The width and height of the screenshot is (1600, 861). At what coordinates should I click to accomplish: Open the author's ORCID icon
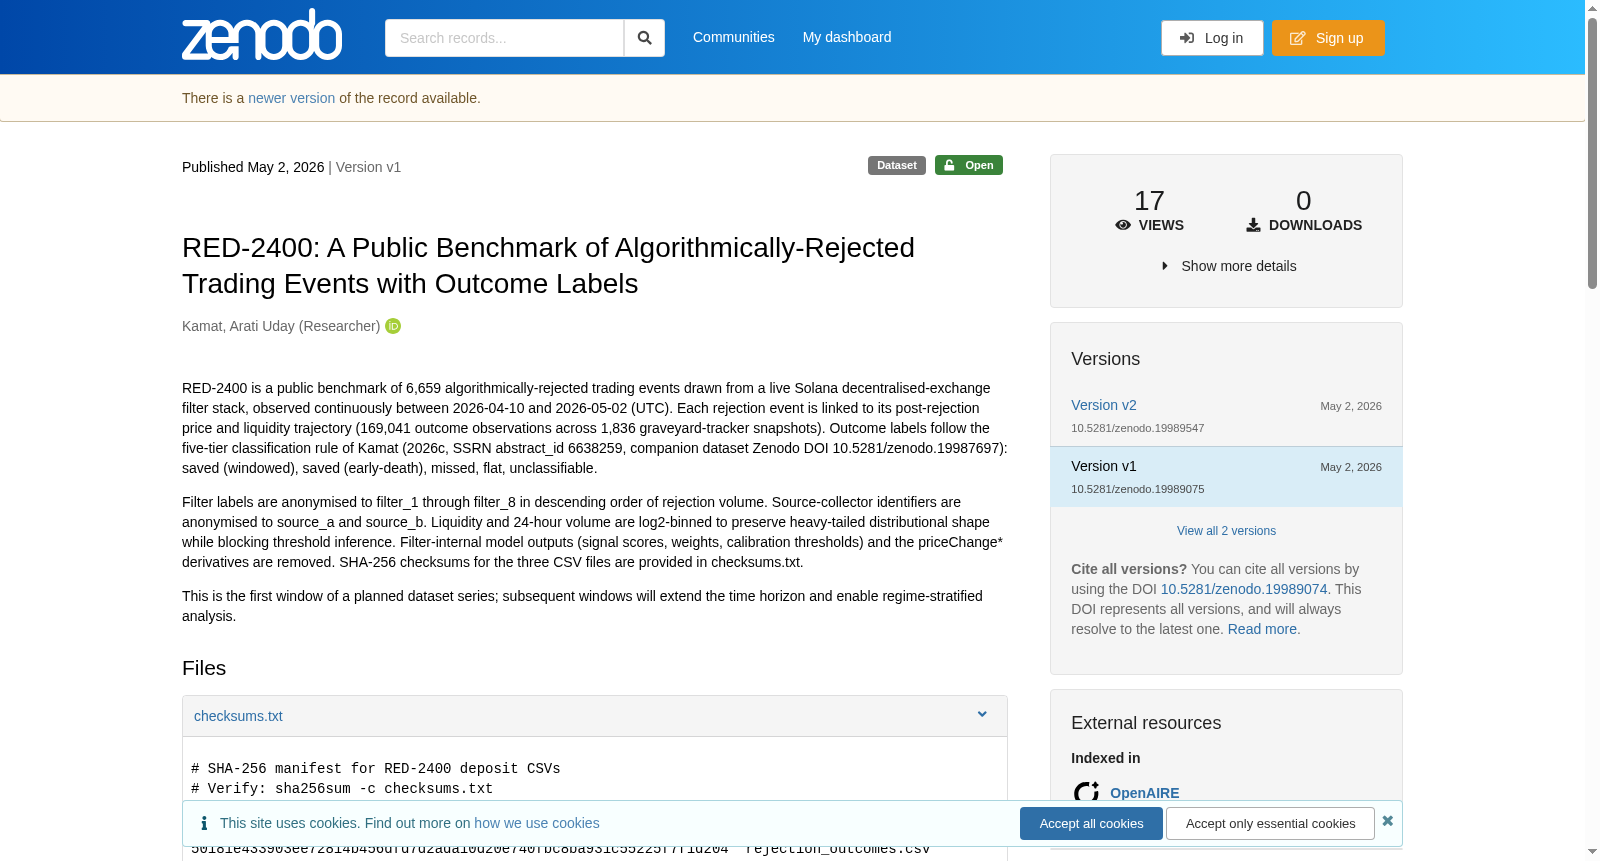pos(393,326)
